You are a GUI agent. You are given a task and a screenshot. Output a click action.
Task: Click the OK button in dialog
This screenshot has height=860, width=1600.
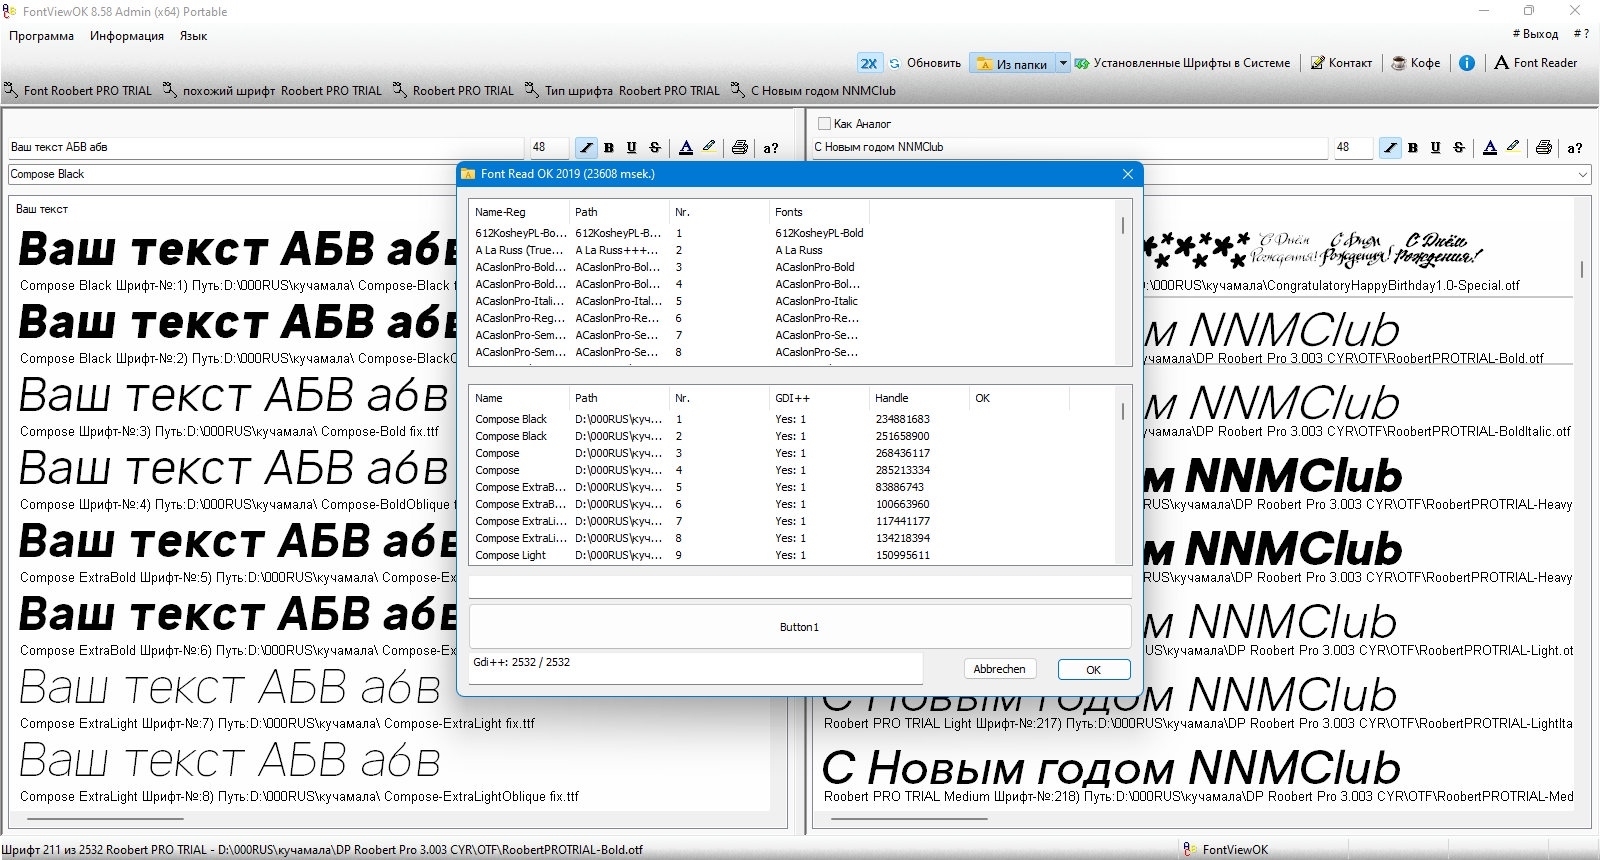pos(1093,670)
